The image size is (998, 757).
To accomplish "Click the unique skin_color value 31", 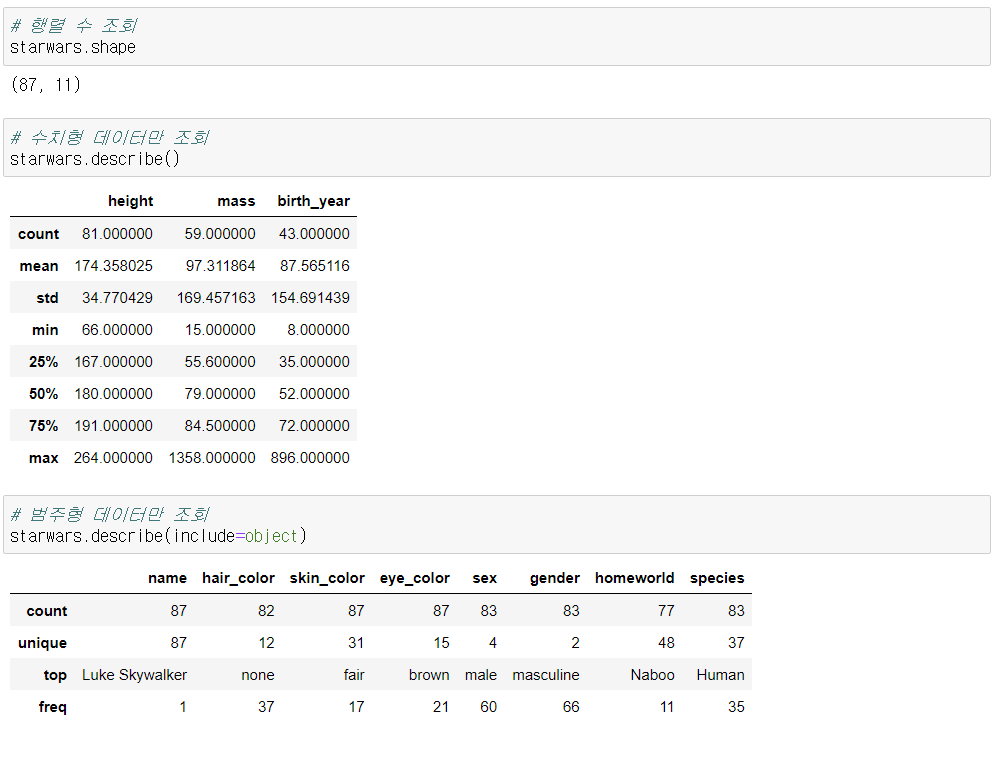I will [356, 643].
